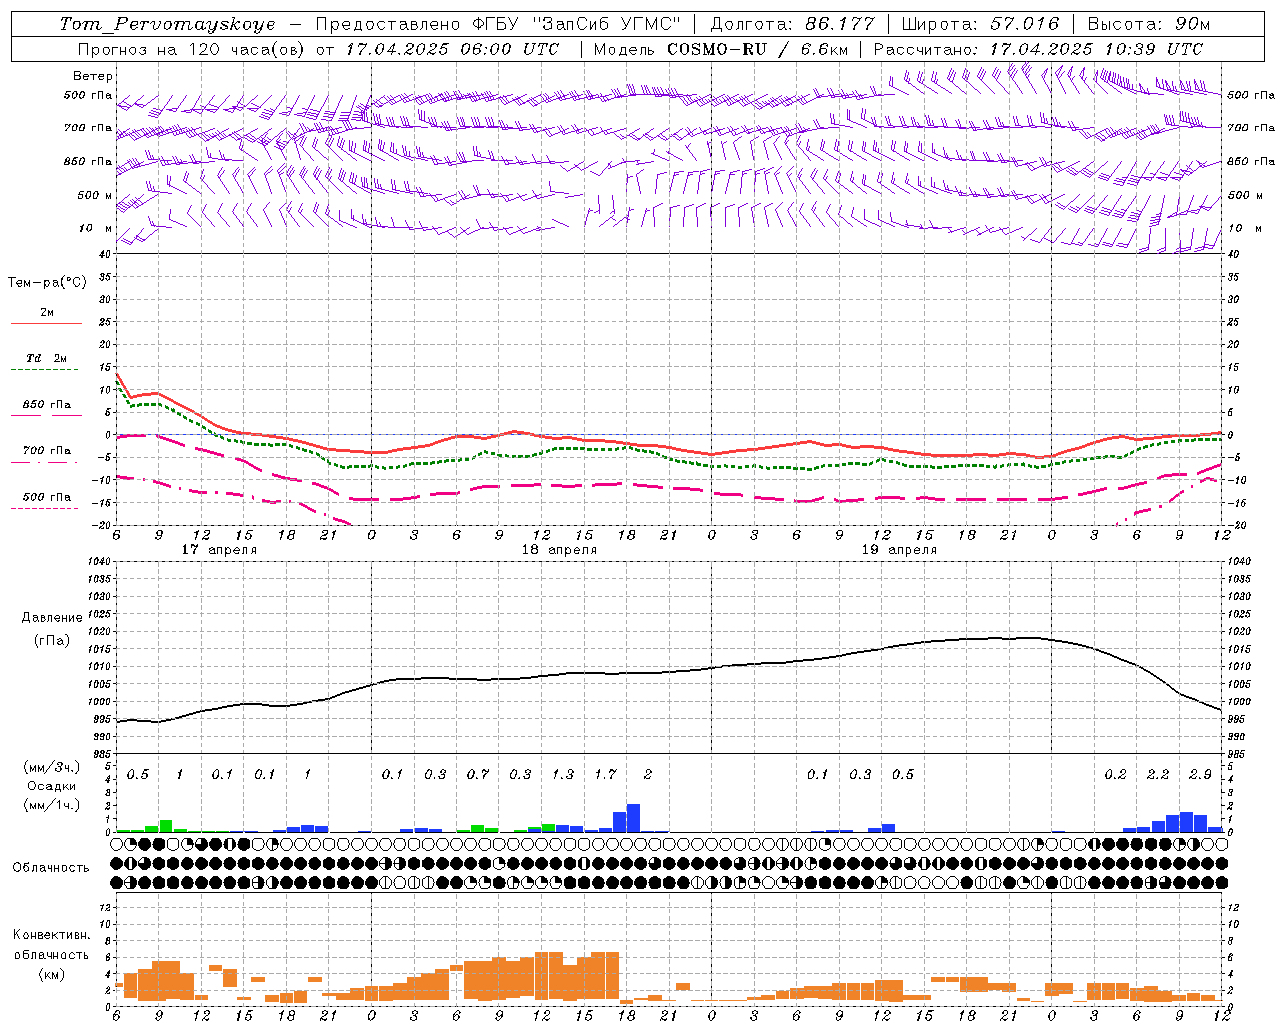Click the "(км)" unit under convective cloudiness
The width and height of the screenshot is (1280, 1024).
[x=51, y=974]
